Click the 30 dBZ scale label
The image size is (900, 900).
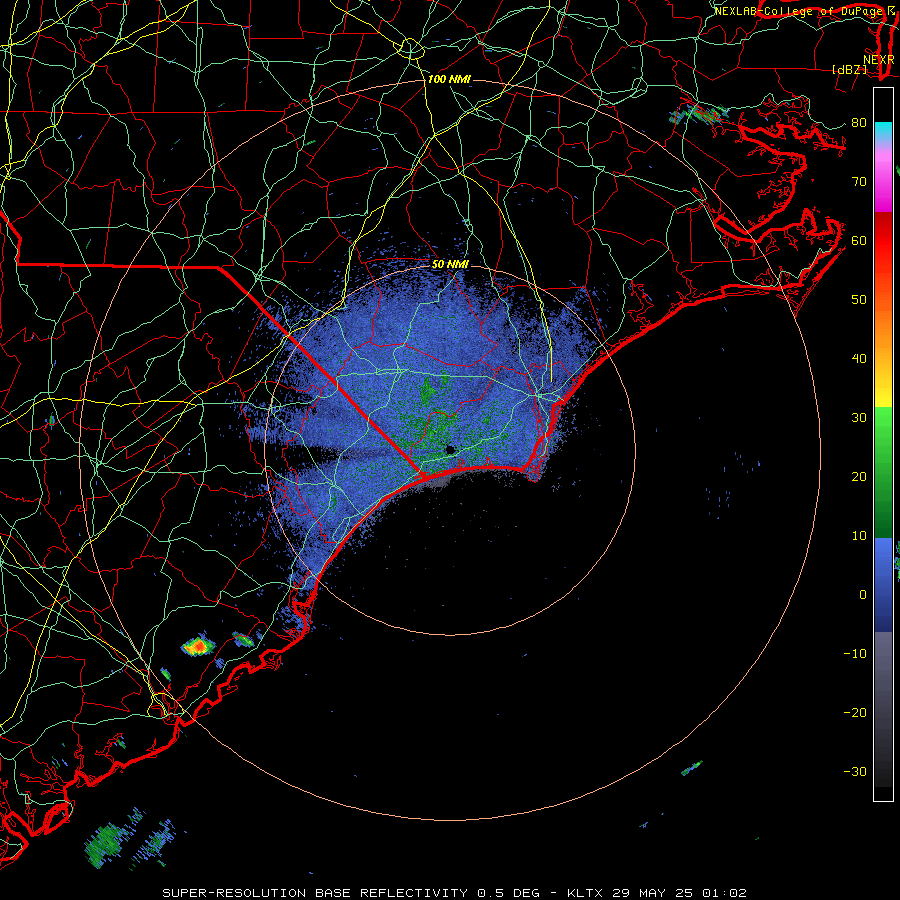click(x=859, y=417)
